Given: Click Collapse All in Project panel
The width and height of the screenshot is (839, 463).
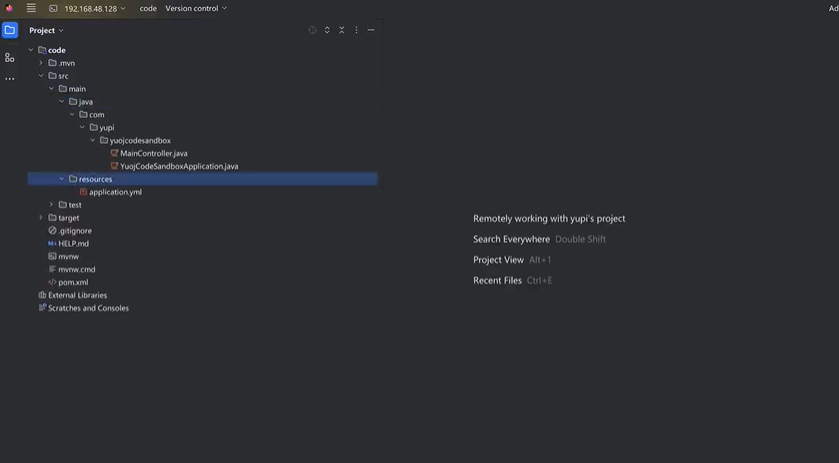Looking at the screenshot, I should pyautogui.click(x=341, y=30).
